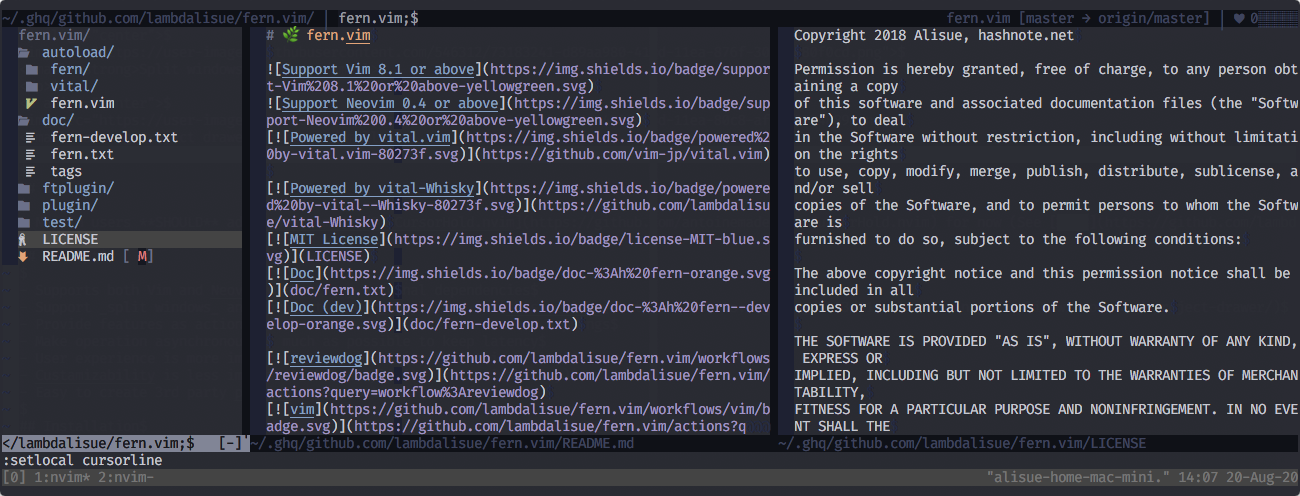Click the M modified marker beside README.md

[142, 256]
